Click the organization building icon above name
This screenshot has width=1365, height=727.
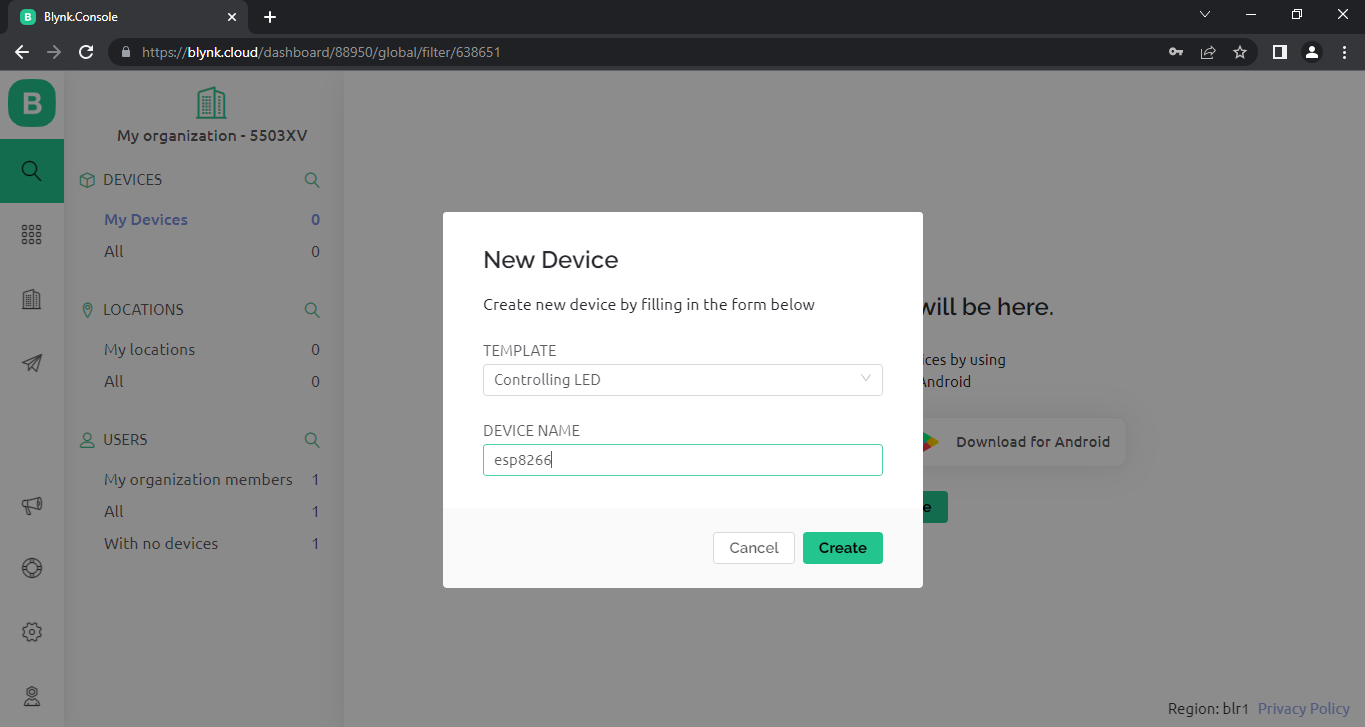[211, 103]
